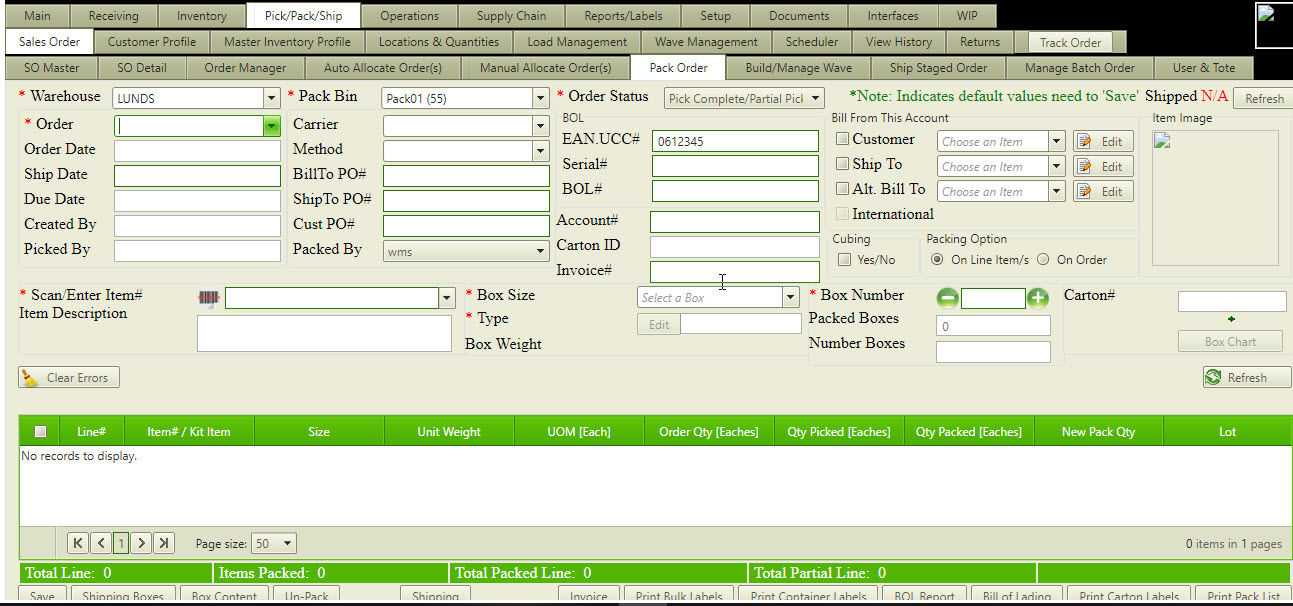1293x606 pixels.
Task: Open the Reports/Labels tab
Action: tap(623, 16)
